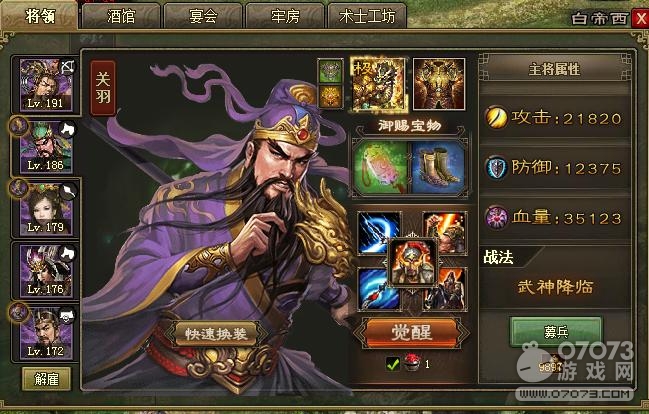This screenshot has width=649, height=414.
Task: Click the golden 极 weapon equipment slot
Action: (x=379, y=85)
